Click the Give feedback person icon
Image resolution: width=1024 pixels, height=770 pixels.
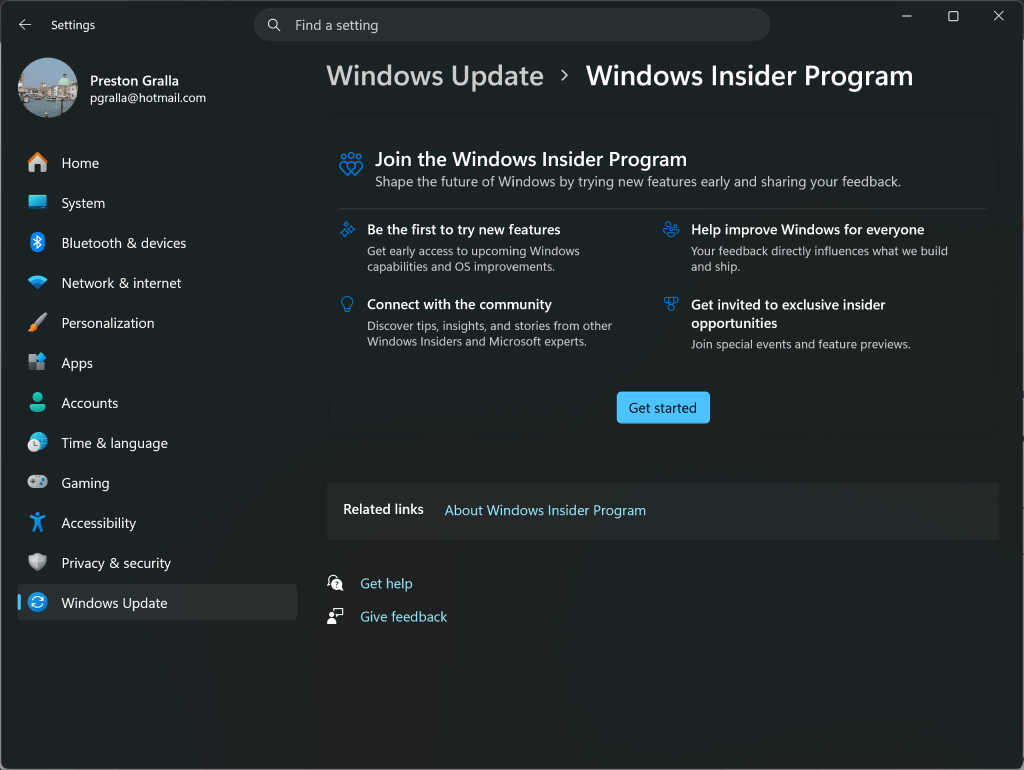[335, 616]
